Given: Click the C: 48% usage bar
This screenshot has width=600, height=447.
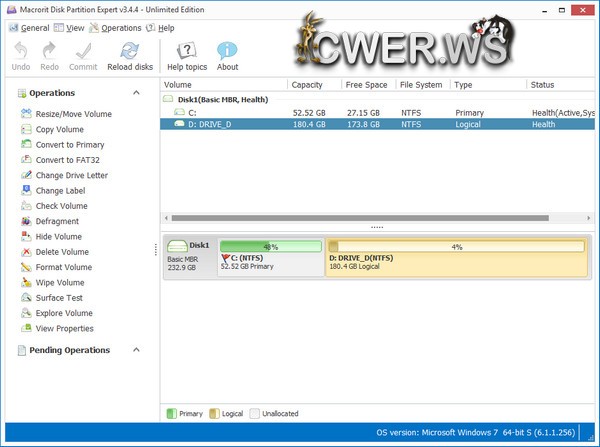Looking at the screenshot, I should (271, 246).
